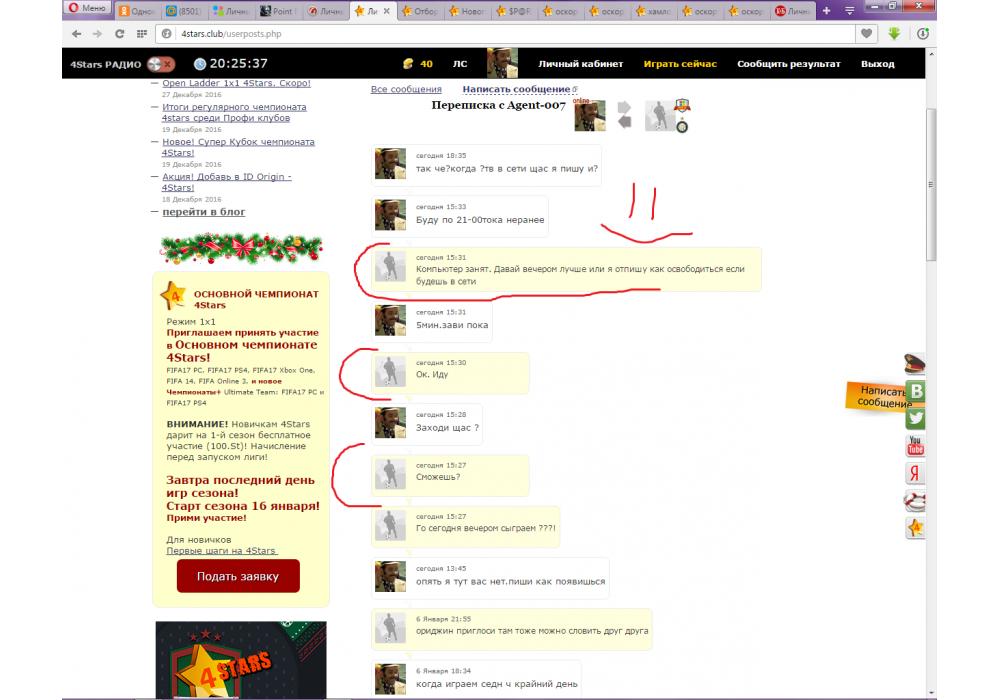
Task: Open the Opera Меню button
Action: (87, 9)
